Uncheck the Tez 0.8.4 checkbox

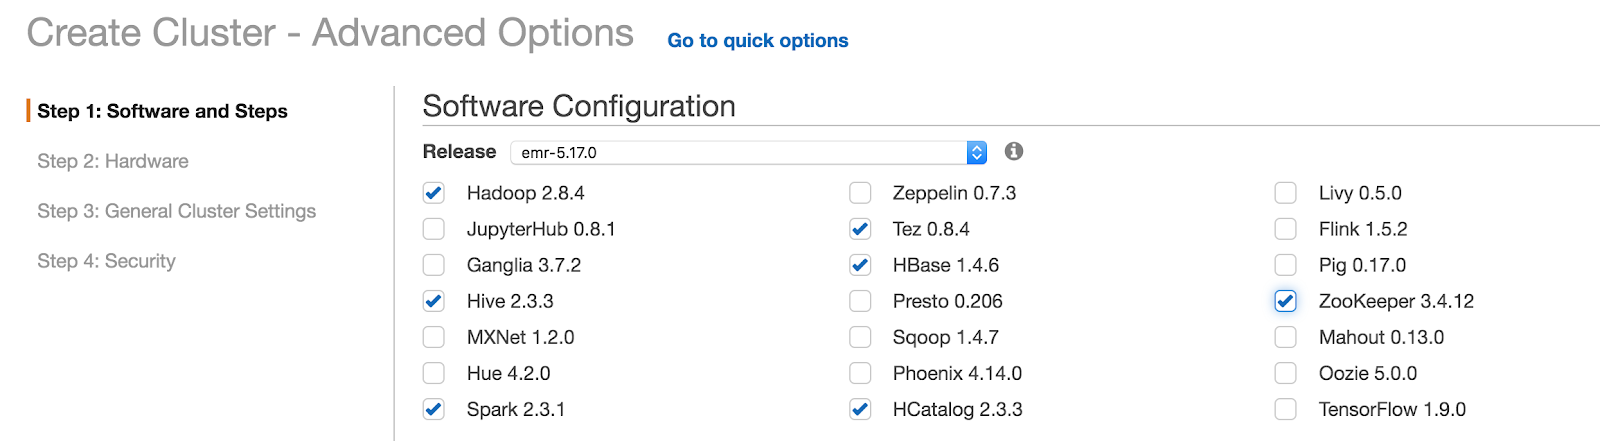[x=860, y=229]
